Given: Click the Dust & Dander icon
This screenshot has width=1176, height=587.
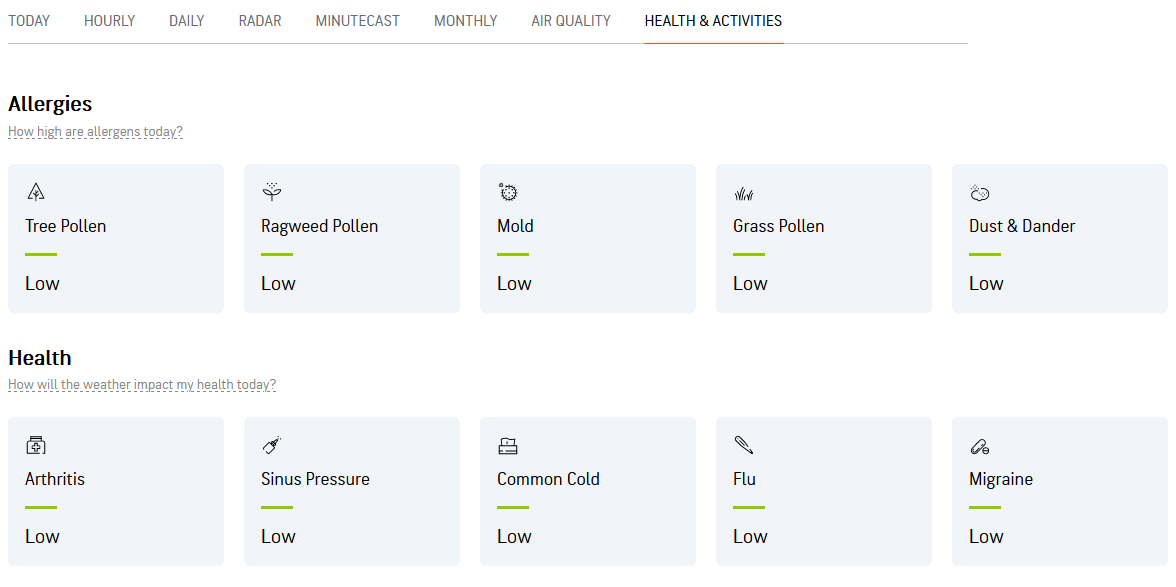Looking at the screenshot, I should pos(980,192).
